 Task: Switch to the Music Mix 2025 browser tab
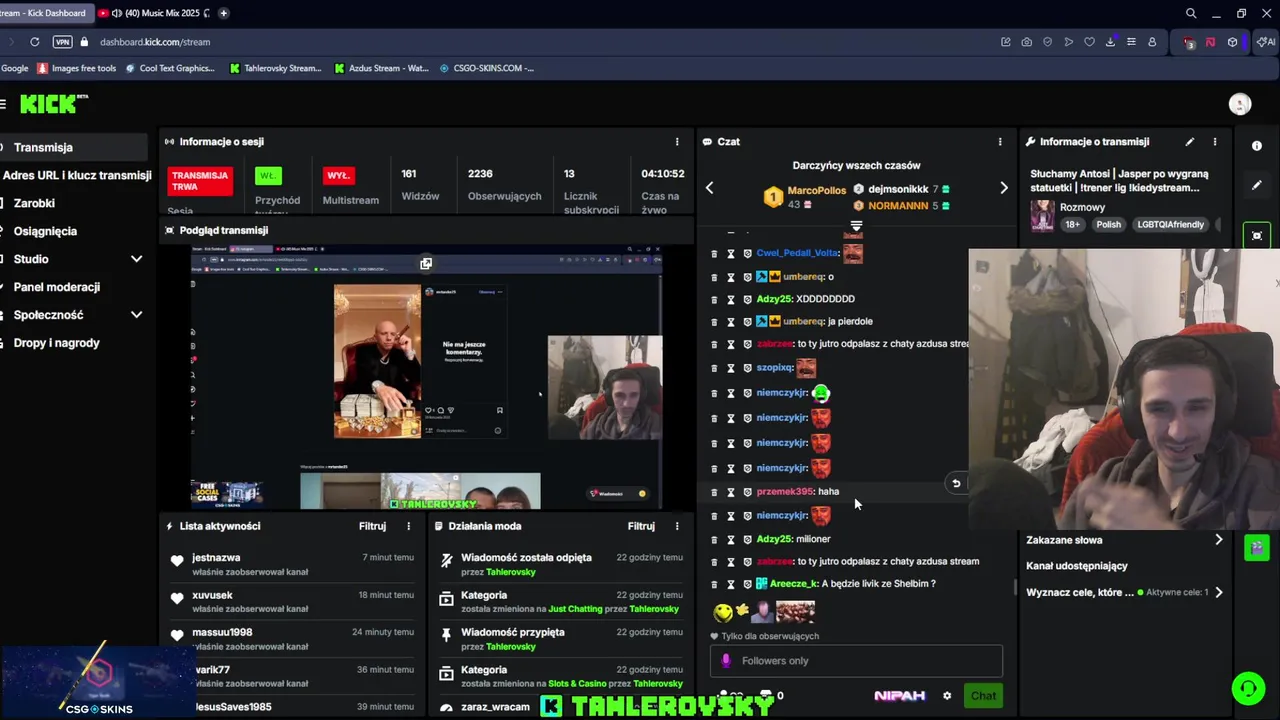pyautogui.click(x=155, y=13)
